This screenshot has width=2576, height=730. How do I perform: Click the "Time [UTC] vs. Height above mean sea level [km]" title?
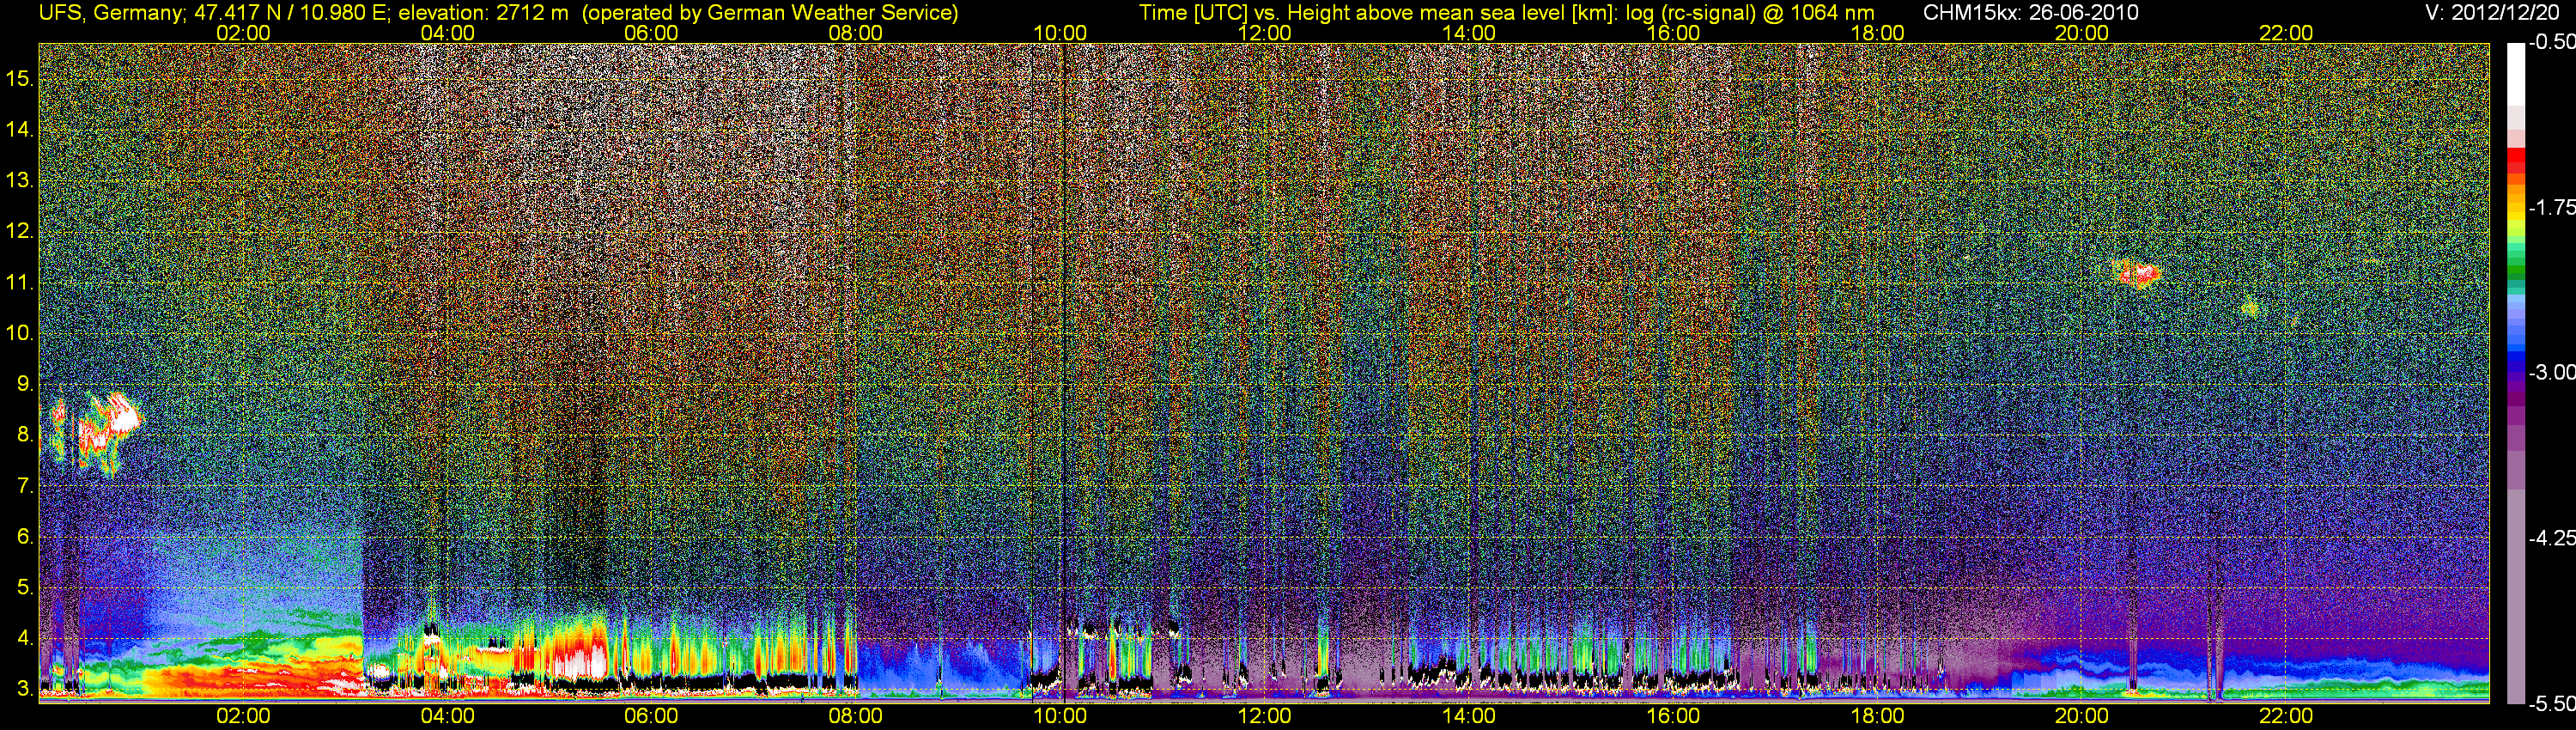1377,13
